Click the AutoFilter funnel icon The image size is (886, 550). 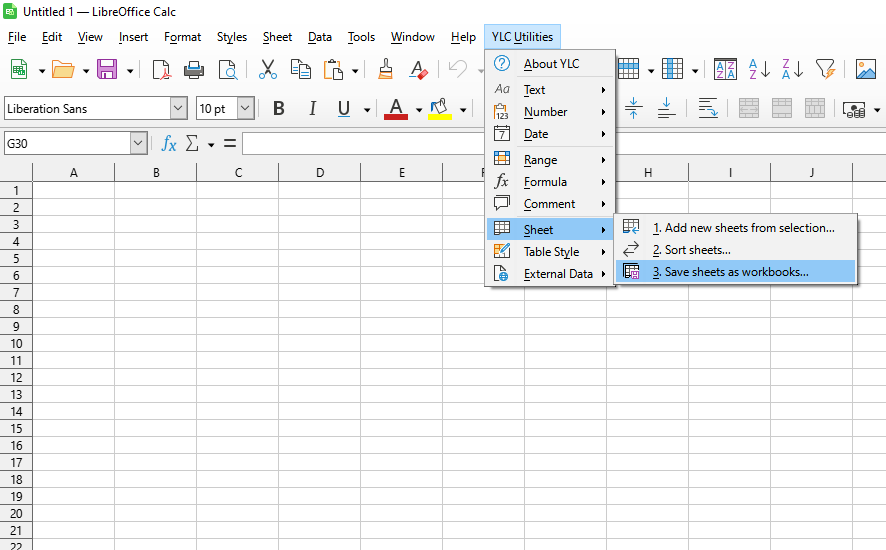pyautogui.click(x=825, y=69)
